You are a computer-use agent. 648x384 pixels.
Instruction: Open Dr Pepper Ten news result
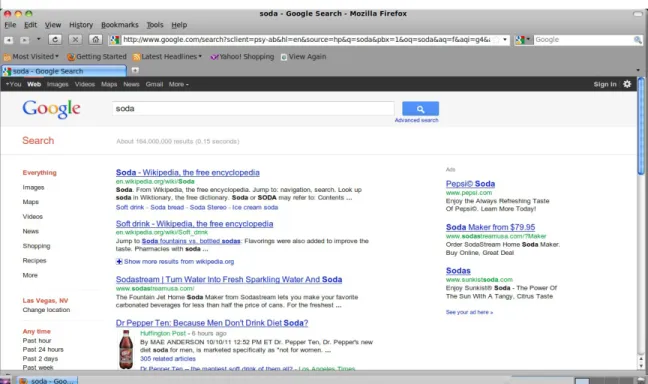pos(212,323)
